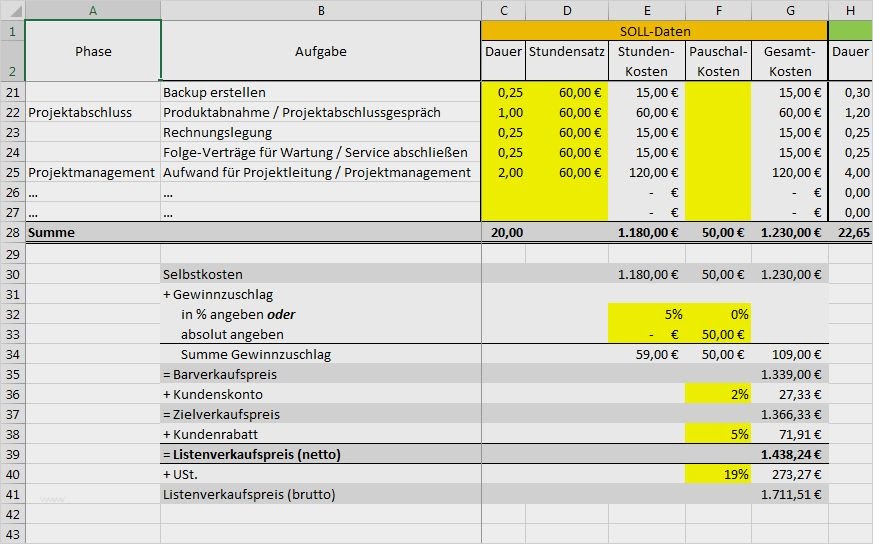873x544 pixels.
Task: Select USt. percentage '19%'
Action: click(718, 474)
